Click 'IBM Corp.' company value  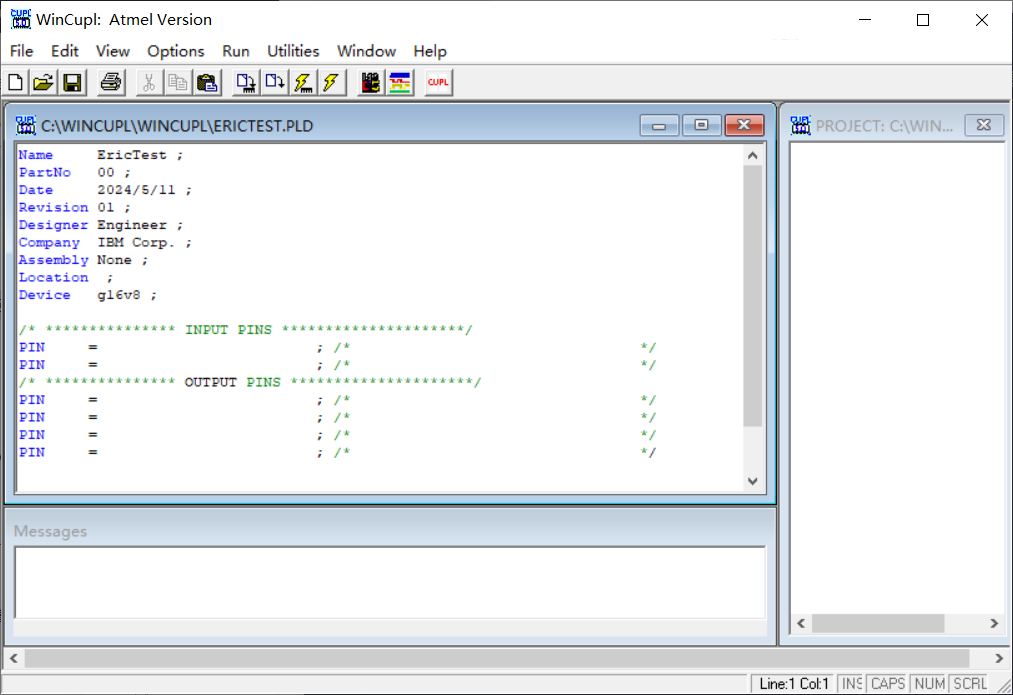click(136, 242)
